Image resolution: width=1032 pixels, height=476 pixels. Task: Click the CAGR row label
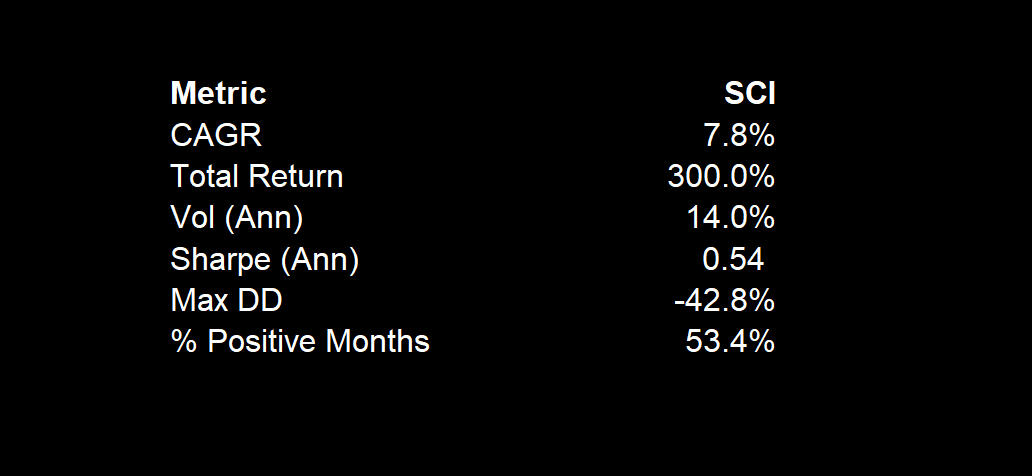pos(216,135)
